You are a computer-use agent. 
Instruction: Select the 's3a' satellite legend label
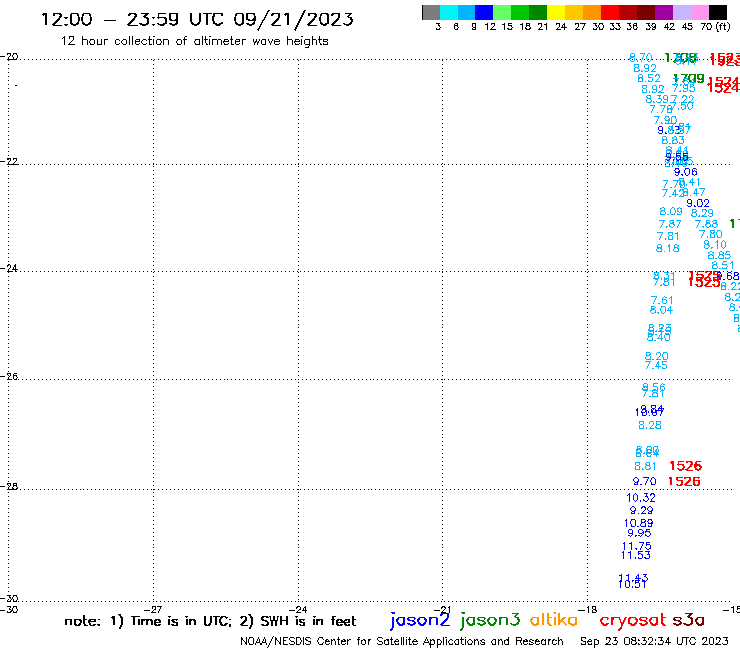pos(688,620)
